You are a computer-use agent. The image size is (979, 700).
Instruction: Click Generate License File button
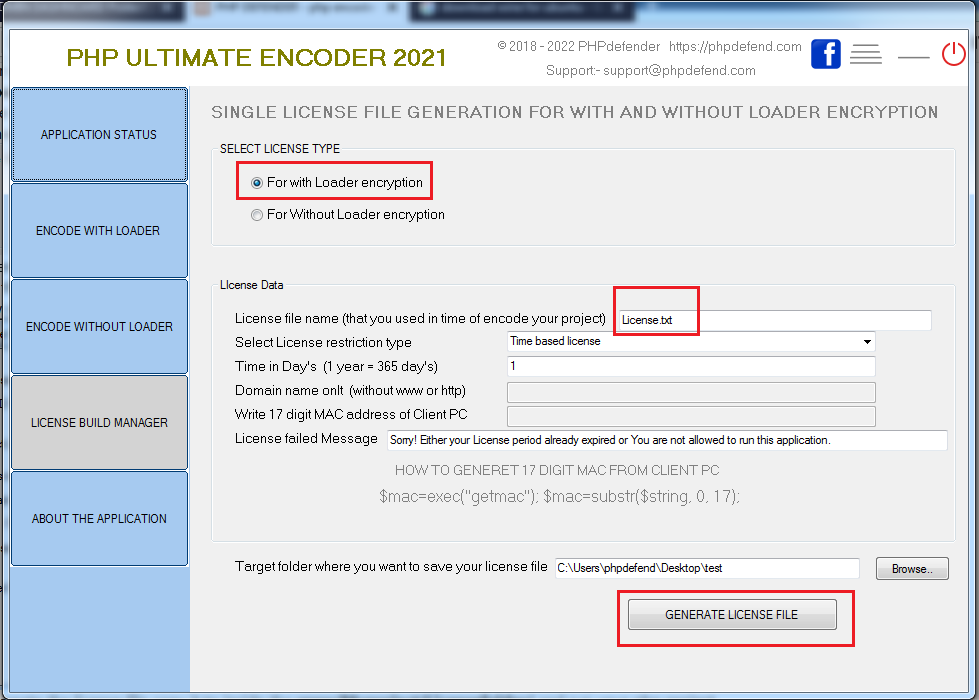(x=732, y=614)
